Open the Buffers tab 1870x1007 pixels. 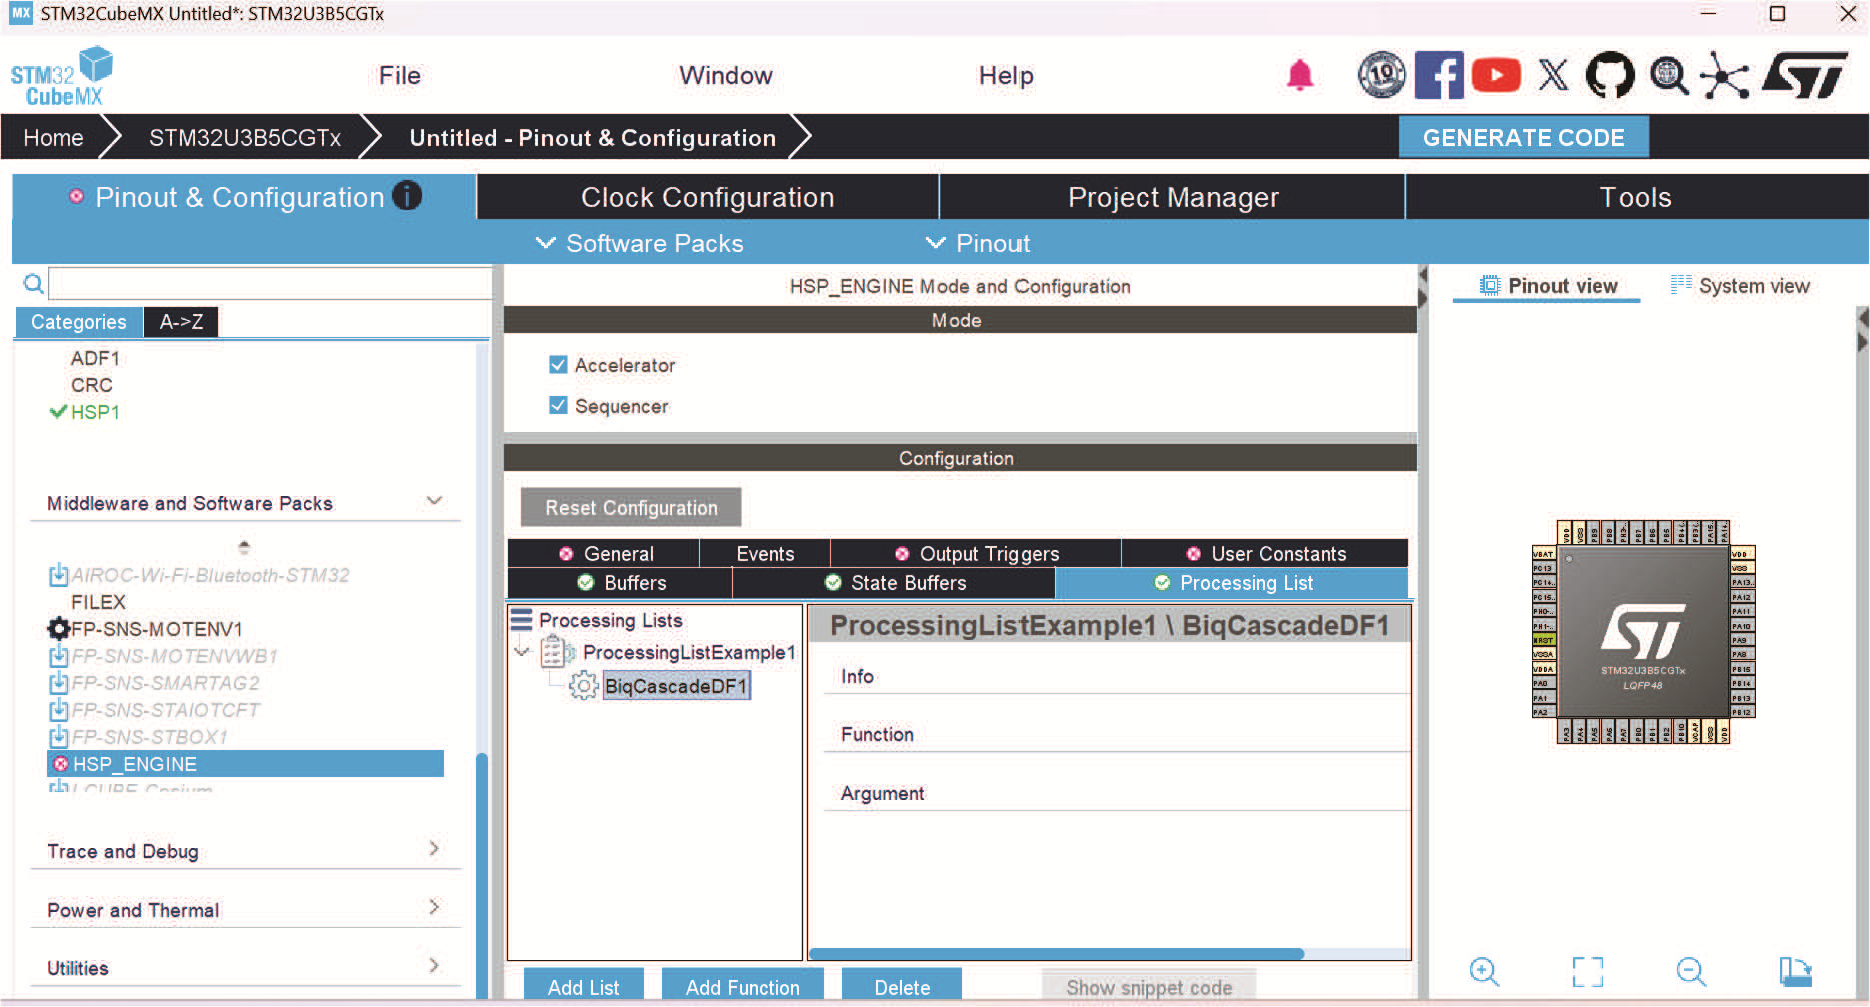[620, 582]
